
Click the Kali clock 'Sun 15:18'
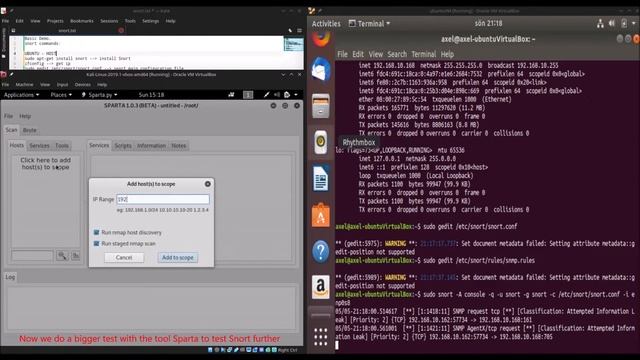pyautogui.click(x=151, y=95)
